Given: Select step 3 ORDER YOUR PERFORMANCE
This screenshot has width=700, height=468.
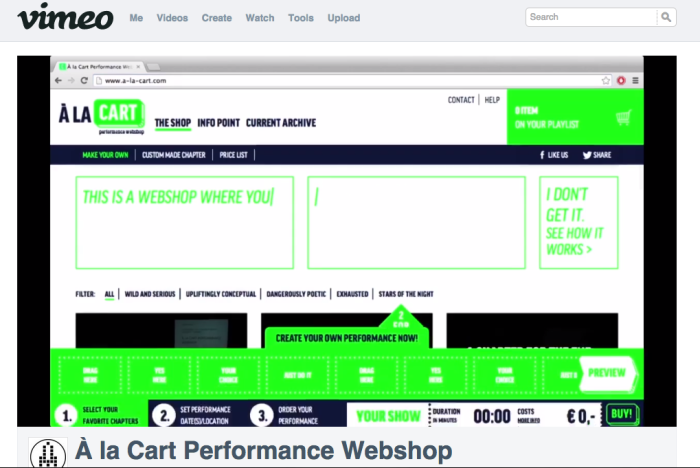Looking at the screenshot, I should click(x=284, y=415).
